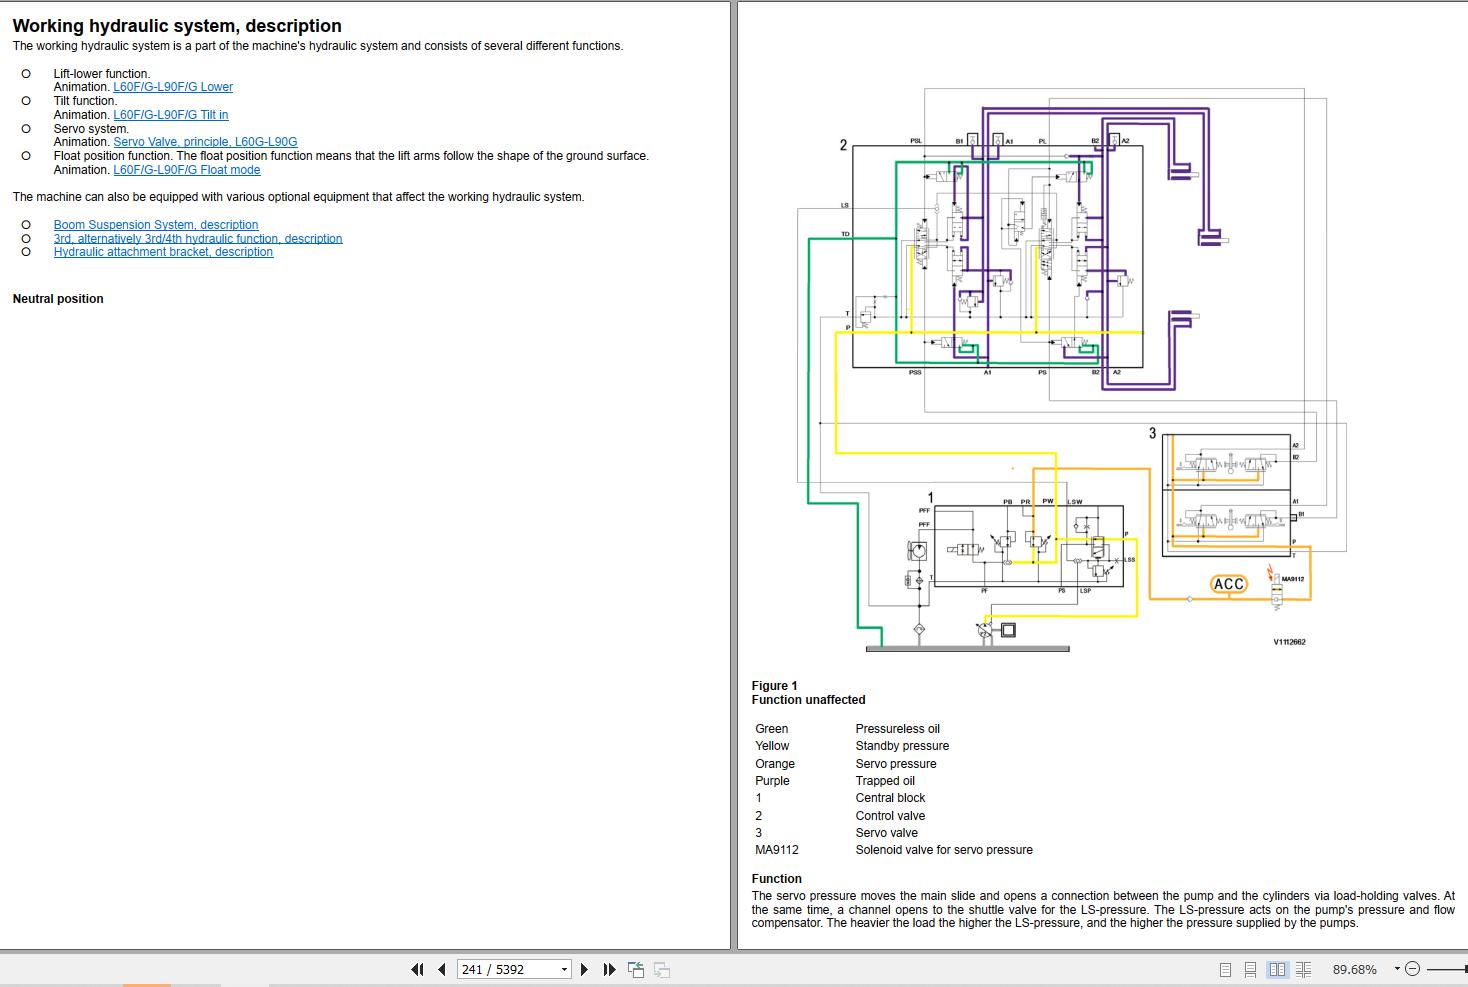Jump to the last page
This screenshot has height=987, width=1468.
pyautogui.click(x=609, y=969)
